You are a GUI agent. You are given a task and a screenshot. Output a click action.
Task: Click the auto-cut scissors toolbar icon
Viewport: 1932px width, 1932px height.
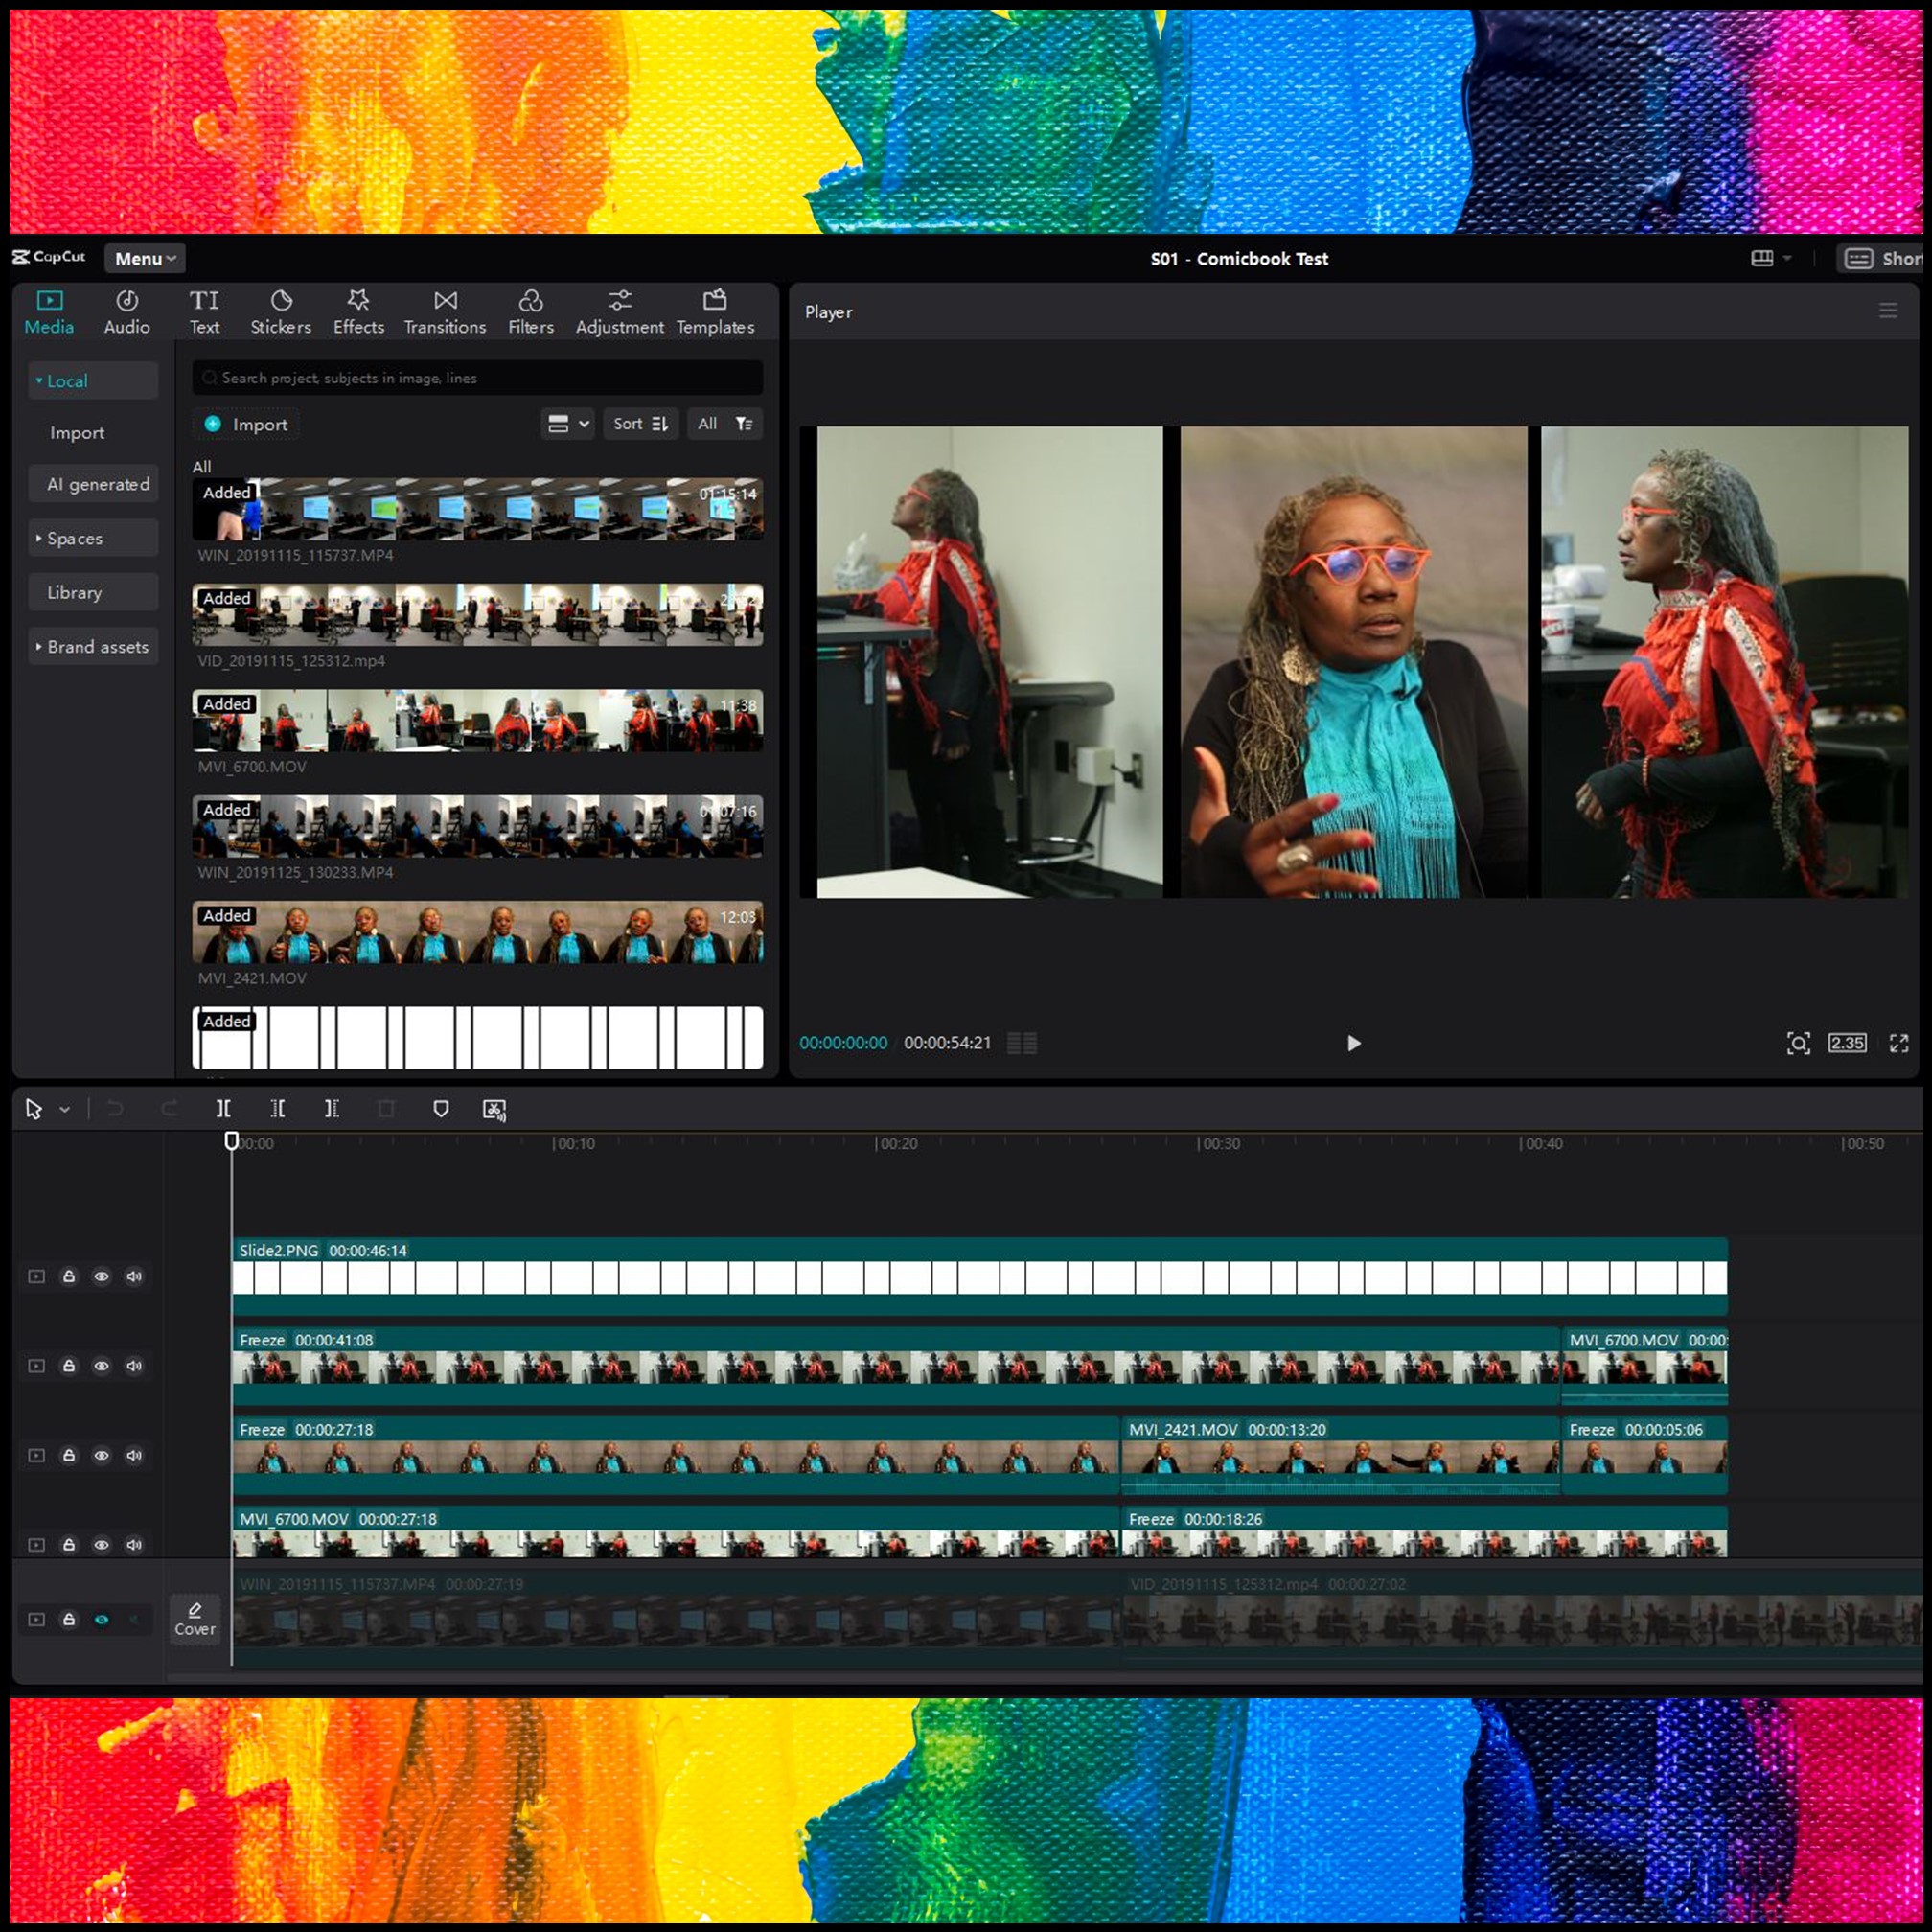coord(494,1109)
